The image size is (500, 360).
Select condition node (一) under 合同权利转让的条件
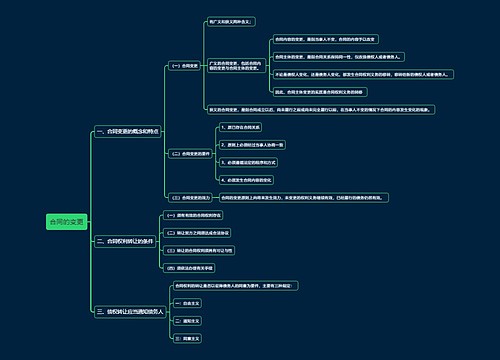click(x=193, y=215)
